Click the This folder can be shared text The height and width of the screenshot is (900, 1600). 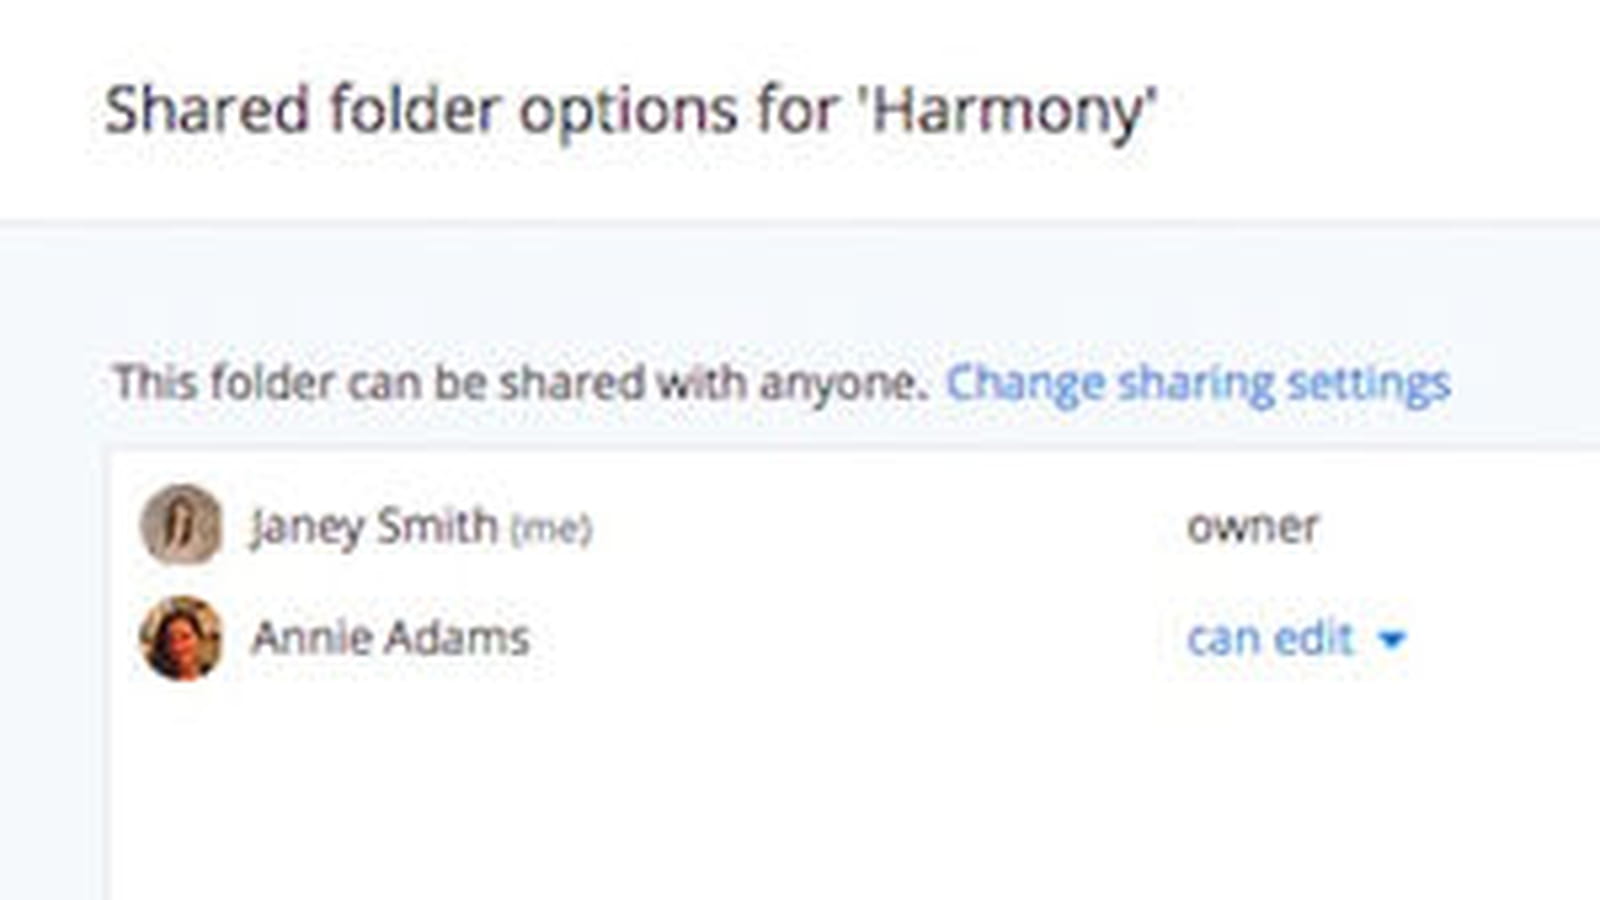point(520,383)
